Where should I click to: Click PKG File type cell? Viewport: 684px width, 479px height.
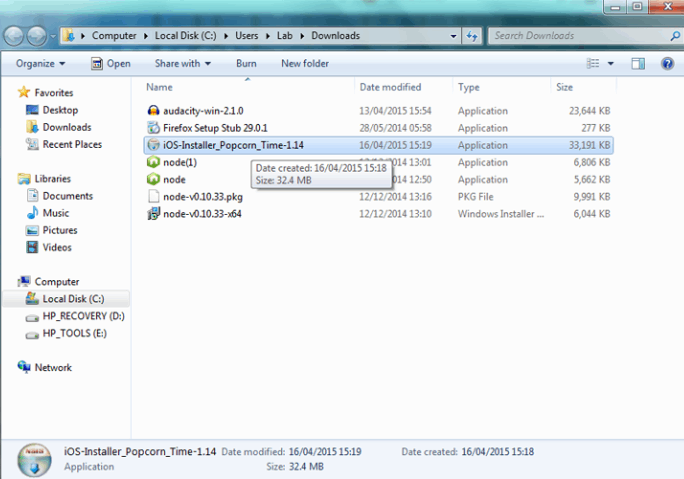click(x=475, y=197)
